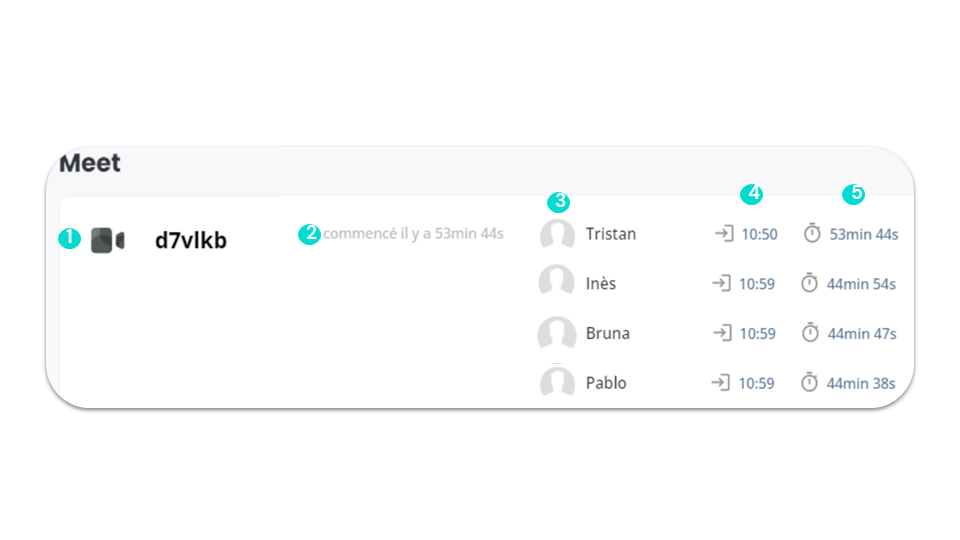
Task: Click the Meet section heading
Action: [90, 163]
